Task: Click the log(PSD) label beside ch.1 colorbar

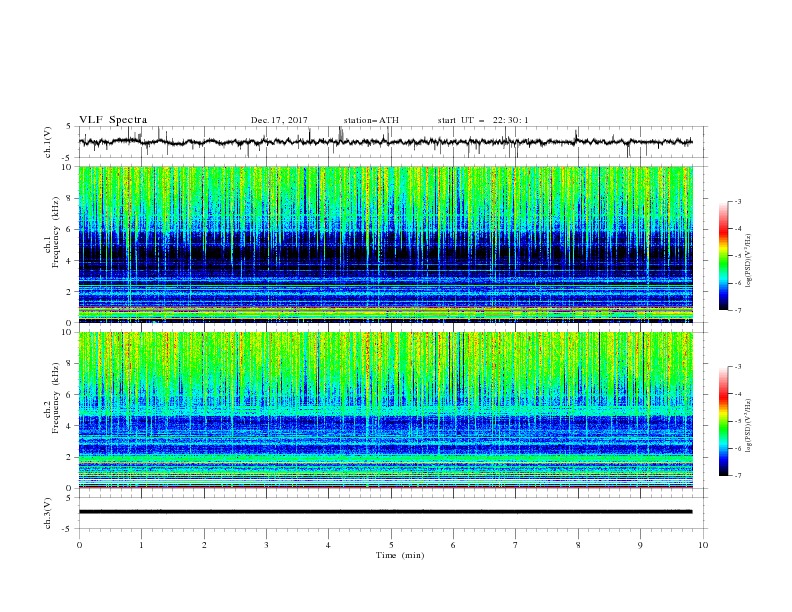Action: [748, 261]
